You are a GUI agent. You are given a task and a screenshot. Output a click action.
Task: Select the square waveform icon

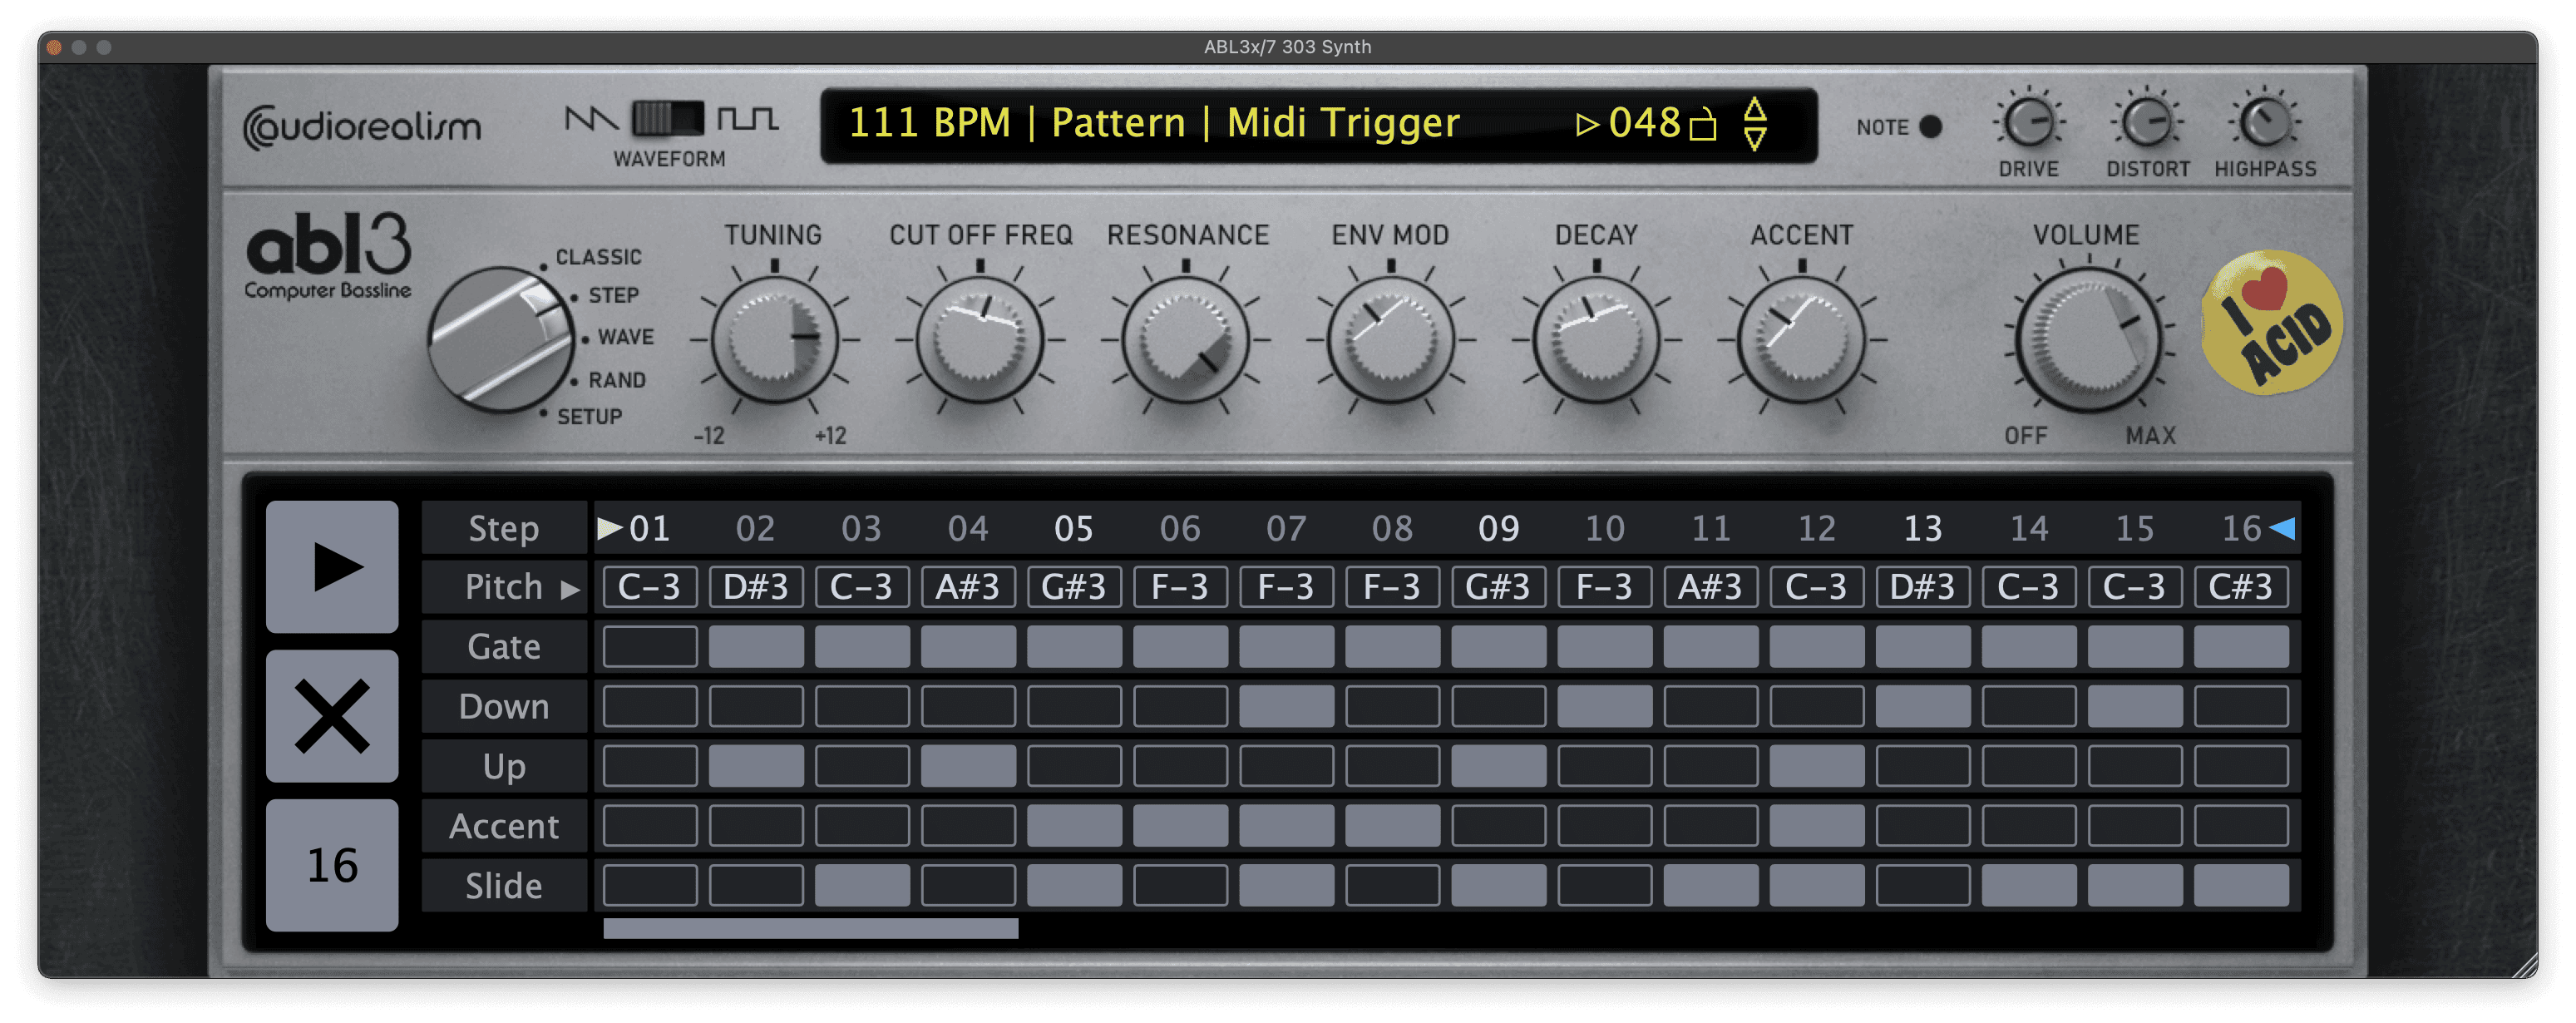(748, 120)
